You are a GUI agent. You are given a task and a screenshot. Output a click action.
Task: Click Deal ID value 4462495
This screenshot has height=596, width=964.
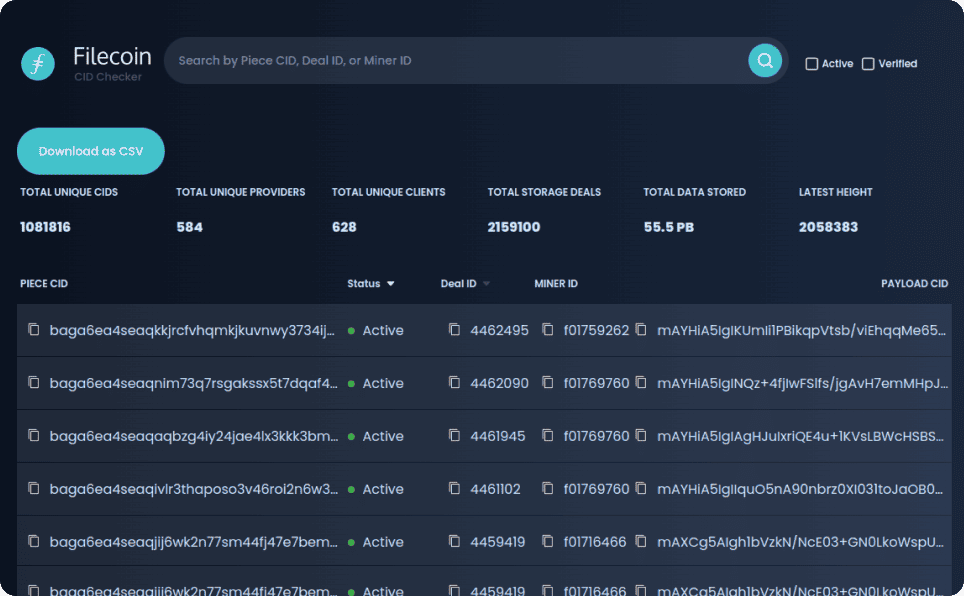[x=499, y=330]
